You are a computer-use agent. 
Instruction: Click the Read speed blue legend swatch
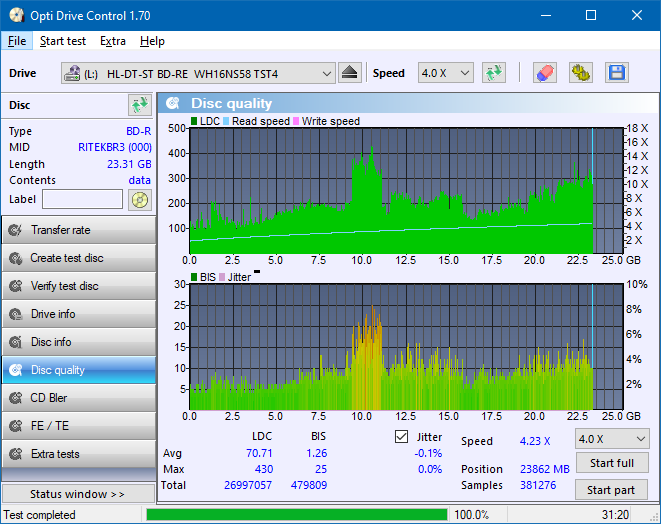pos(226,121)
